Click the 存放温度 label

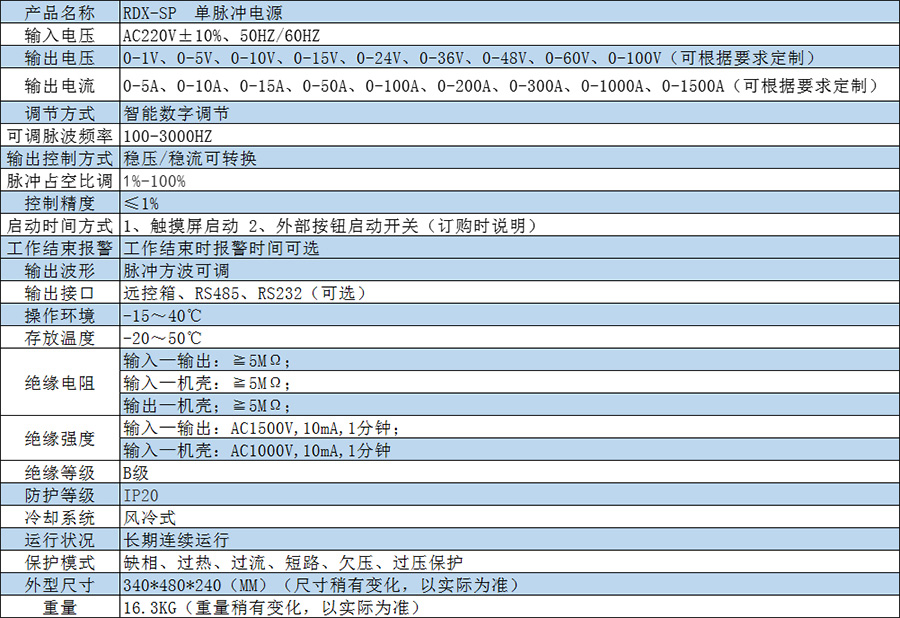(60, 338)
